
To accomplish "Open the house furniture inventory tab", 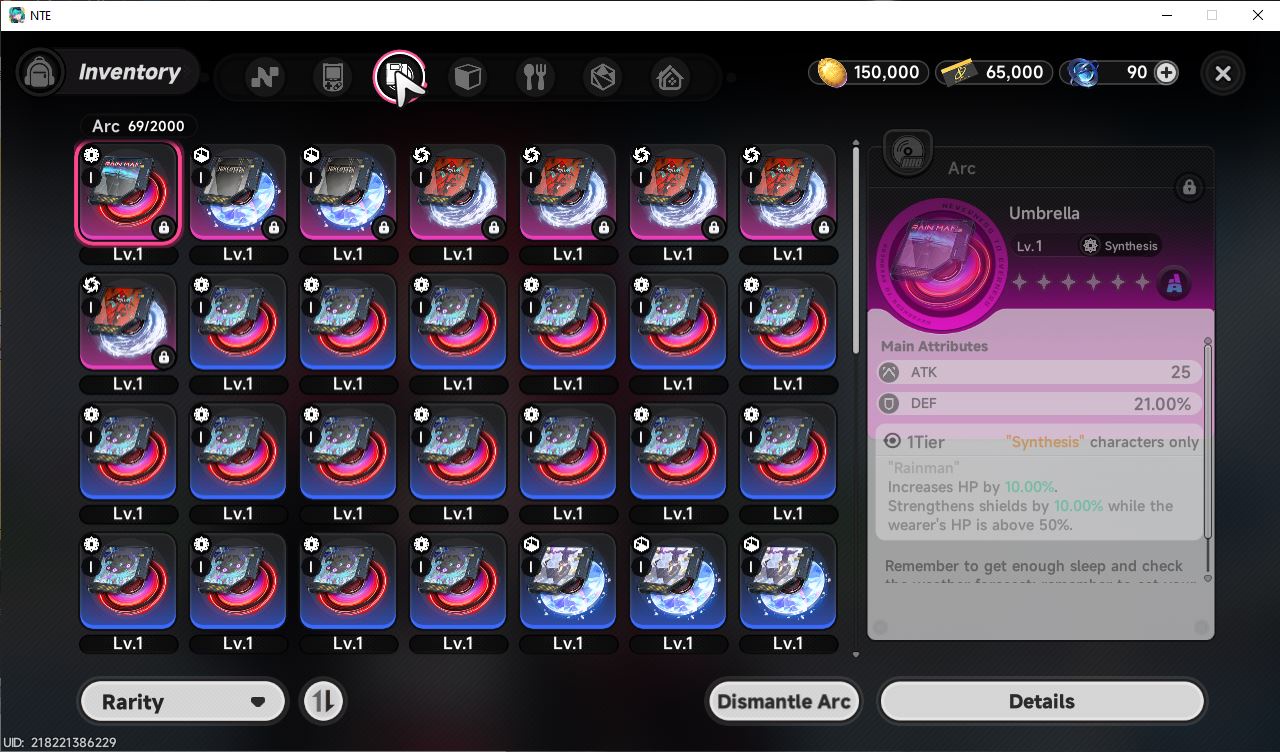I will 670,77.
